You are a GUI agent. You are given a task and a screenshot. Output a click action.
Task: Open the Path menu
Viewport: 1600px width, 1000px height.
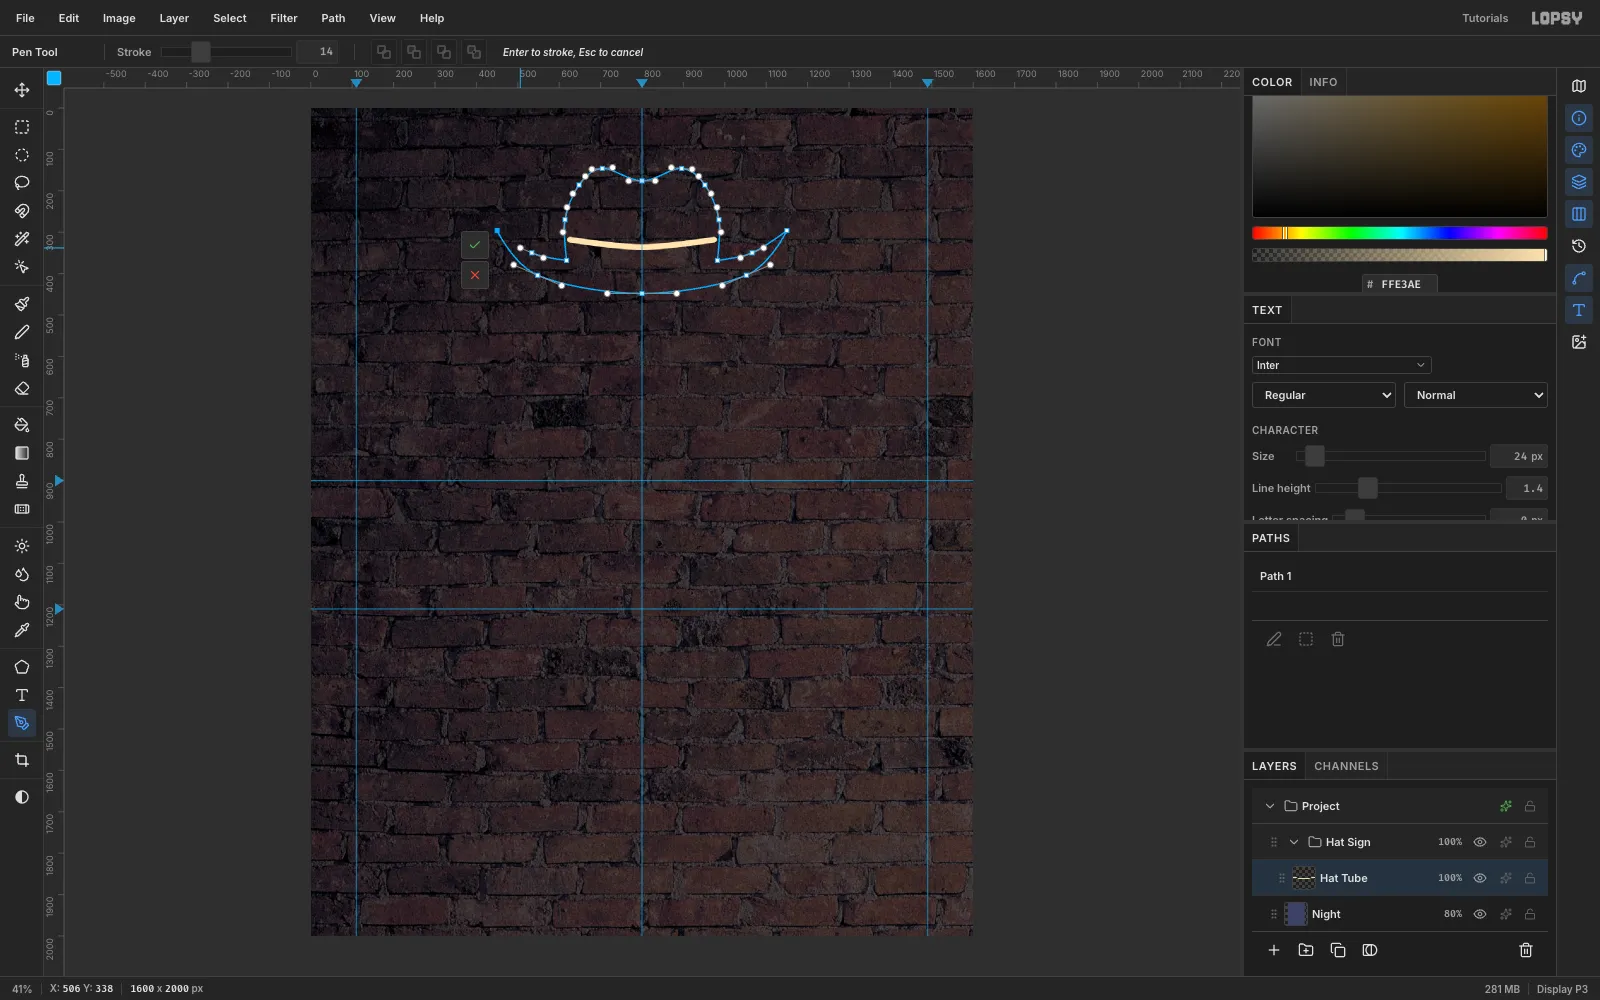tap(333, 18)
